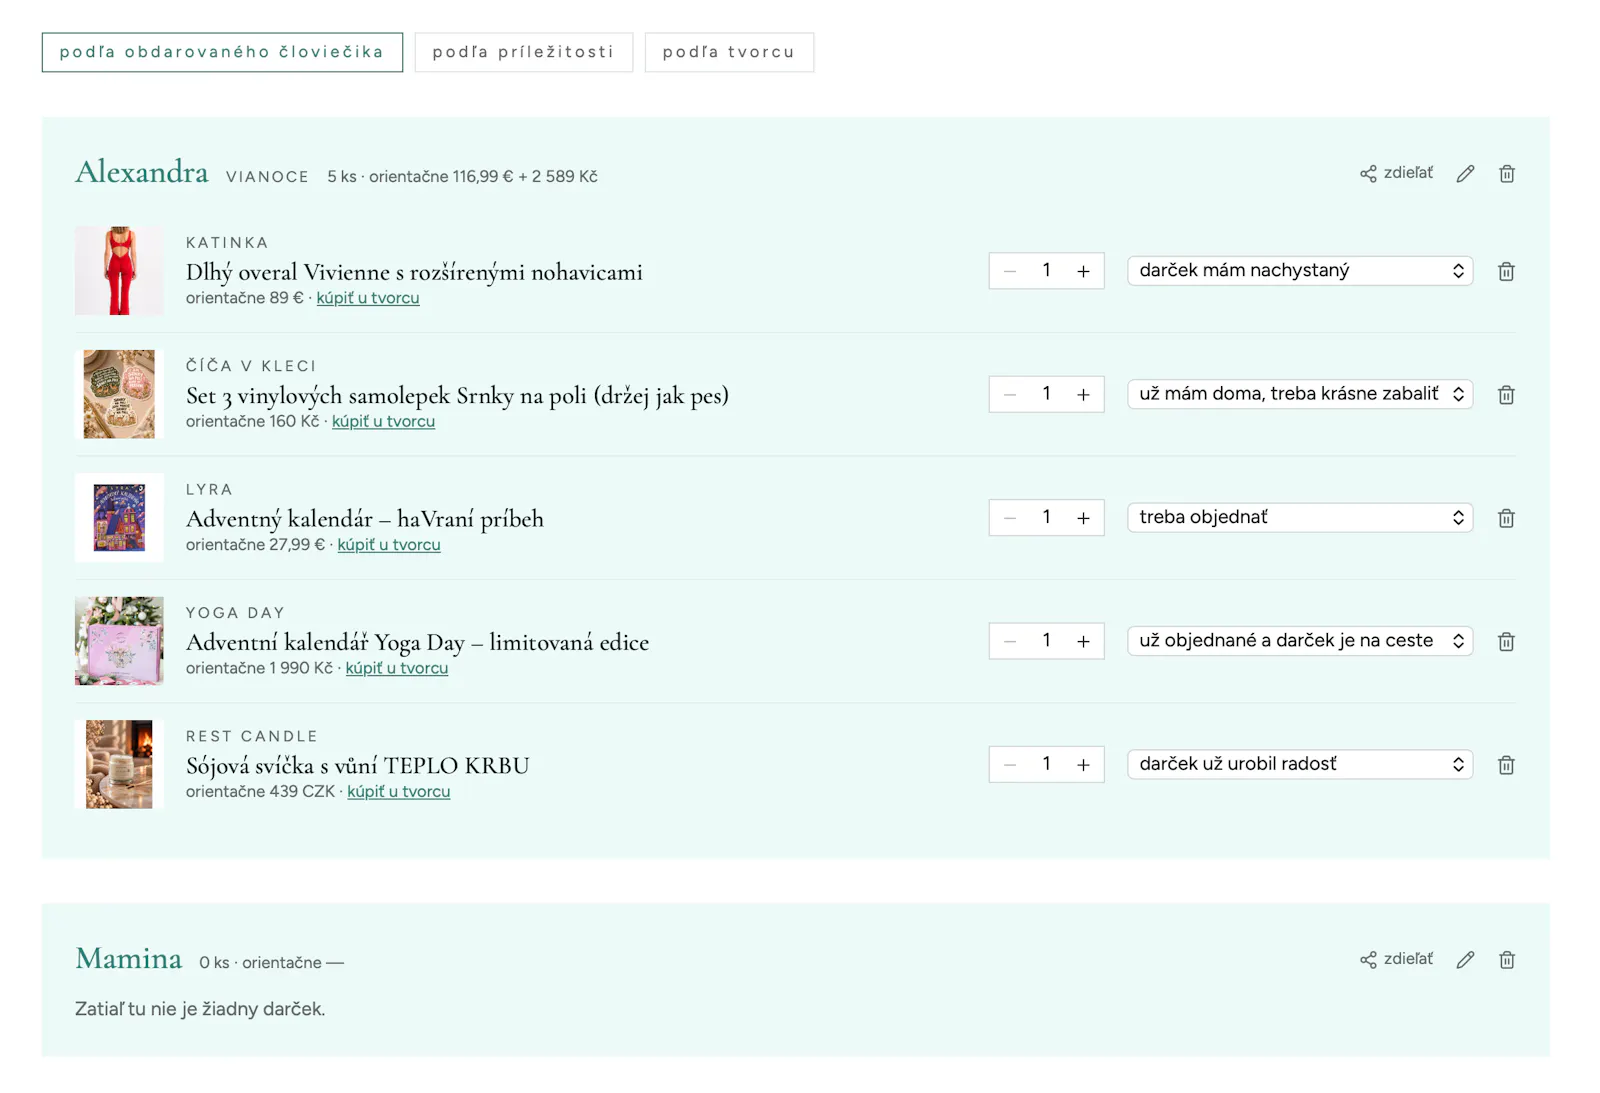Screen dimensions: 1600x1093
Task: Switch to the 'podľa príležitosti' tab
Action: coord(524,52)
